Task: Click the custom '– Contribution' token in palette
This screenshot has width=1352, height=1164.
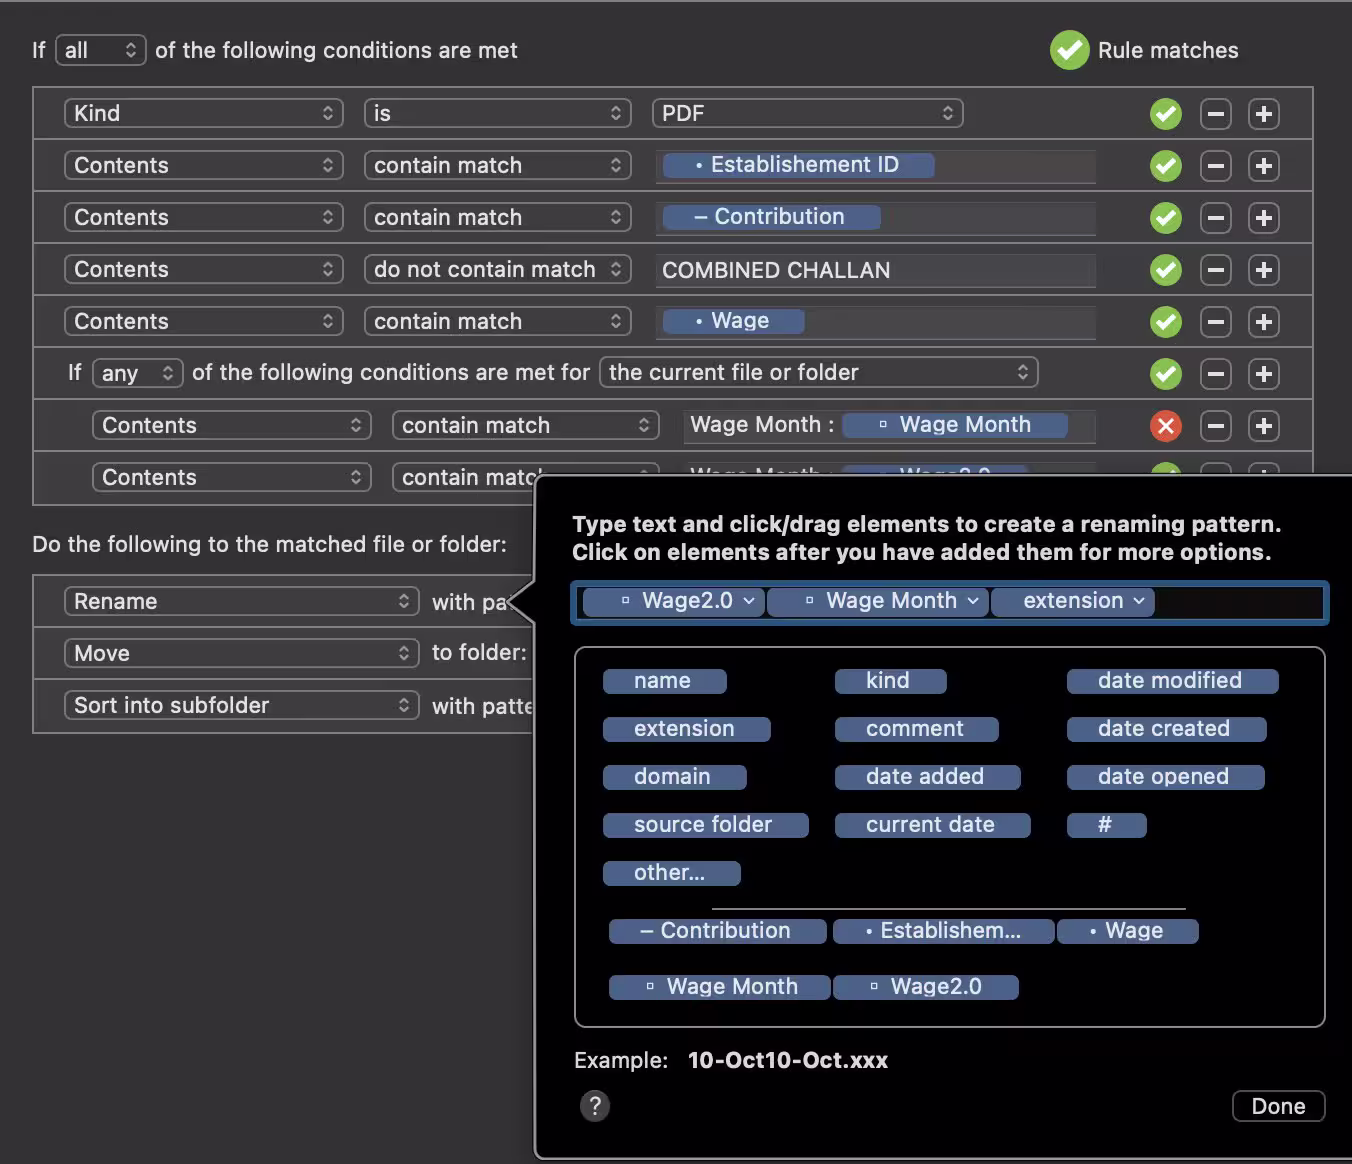Action: 717,931
